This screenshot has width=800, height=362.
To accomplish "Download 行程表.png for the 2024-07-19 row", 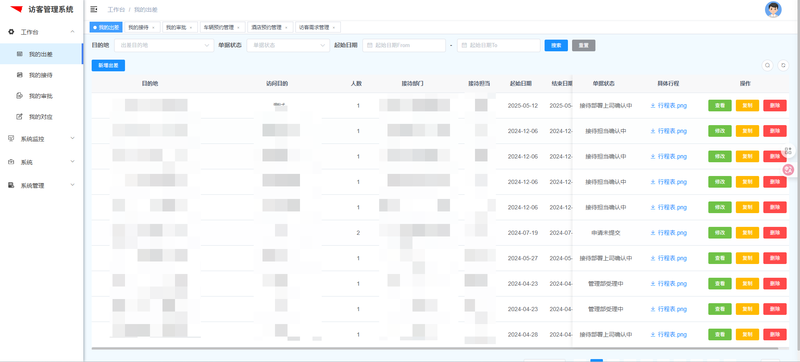I will [668, 233].
